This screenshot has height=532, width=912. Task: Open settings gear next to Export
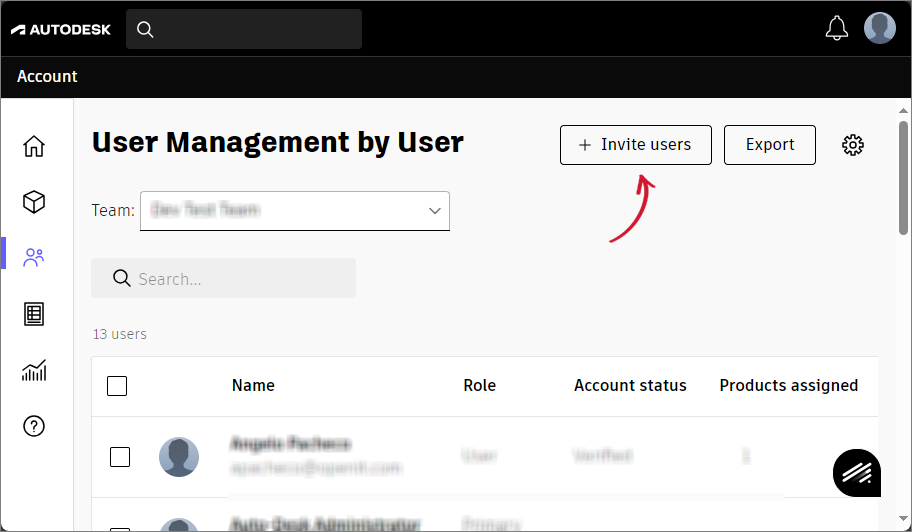click(x=853, y=145)
